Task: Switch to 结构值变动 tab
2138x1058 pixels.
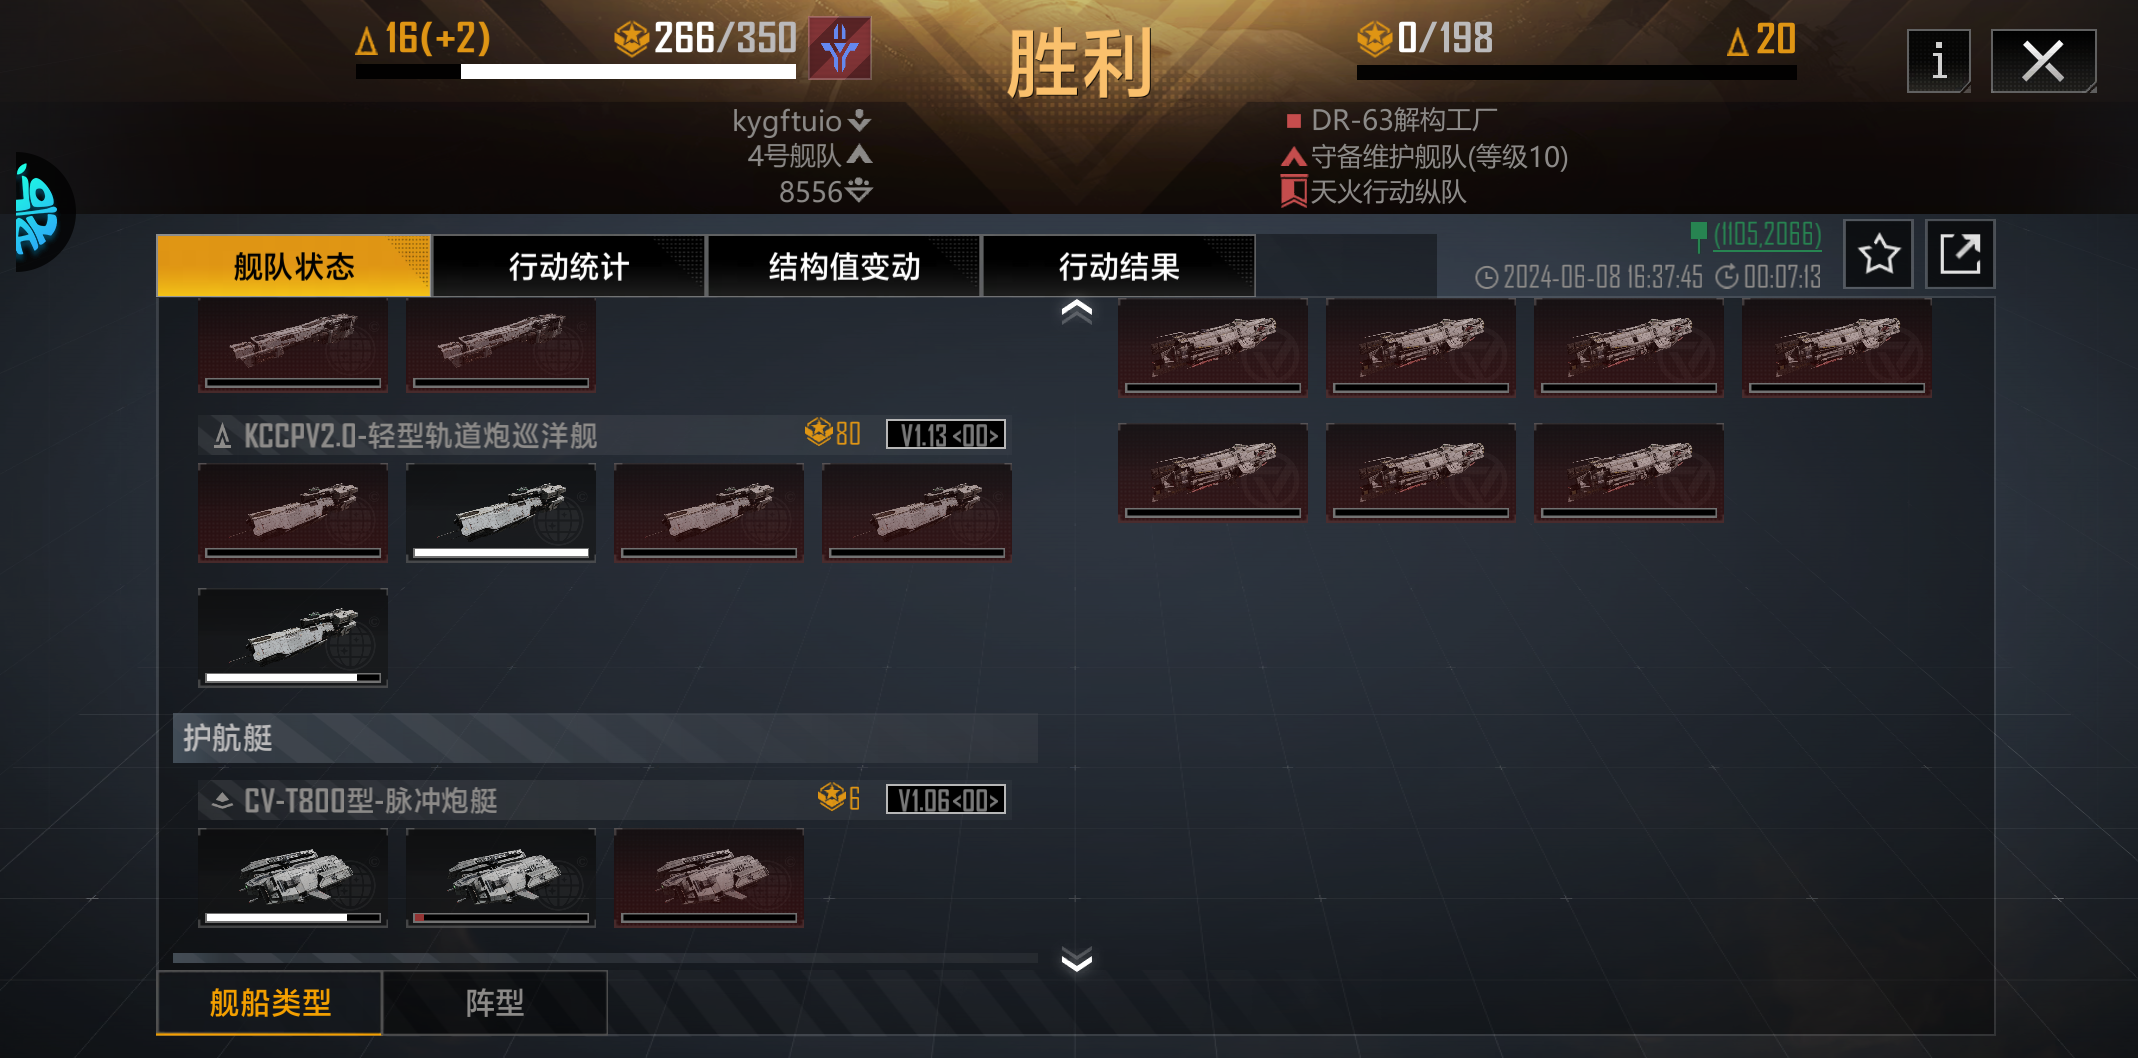Action: pos(844,266)
